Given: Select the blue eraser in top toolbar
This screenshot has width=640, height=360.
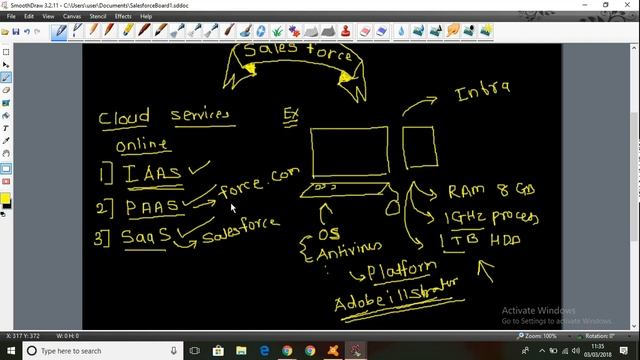Looking at the screenshot, I should [x=382, y=31].
